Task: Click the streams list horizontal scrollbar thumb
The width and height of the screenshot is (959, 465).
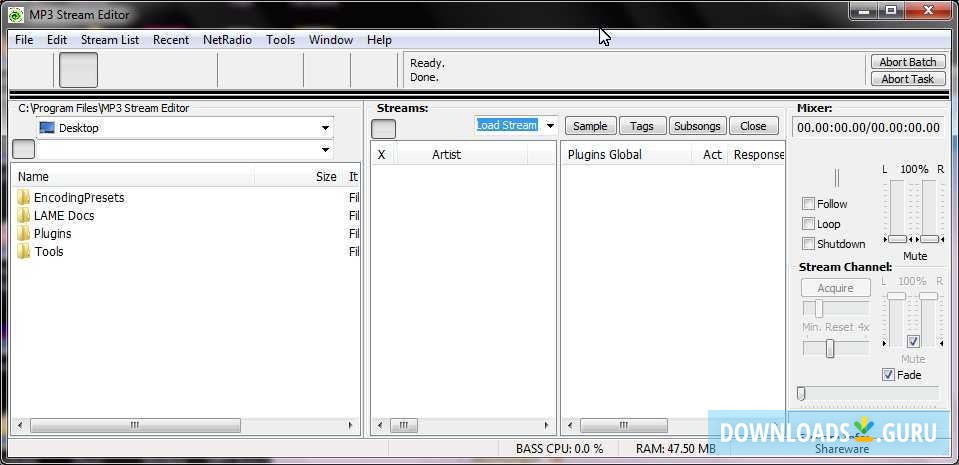Action: tap(404, 425)
